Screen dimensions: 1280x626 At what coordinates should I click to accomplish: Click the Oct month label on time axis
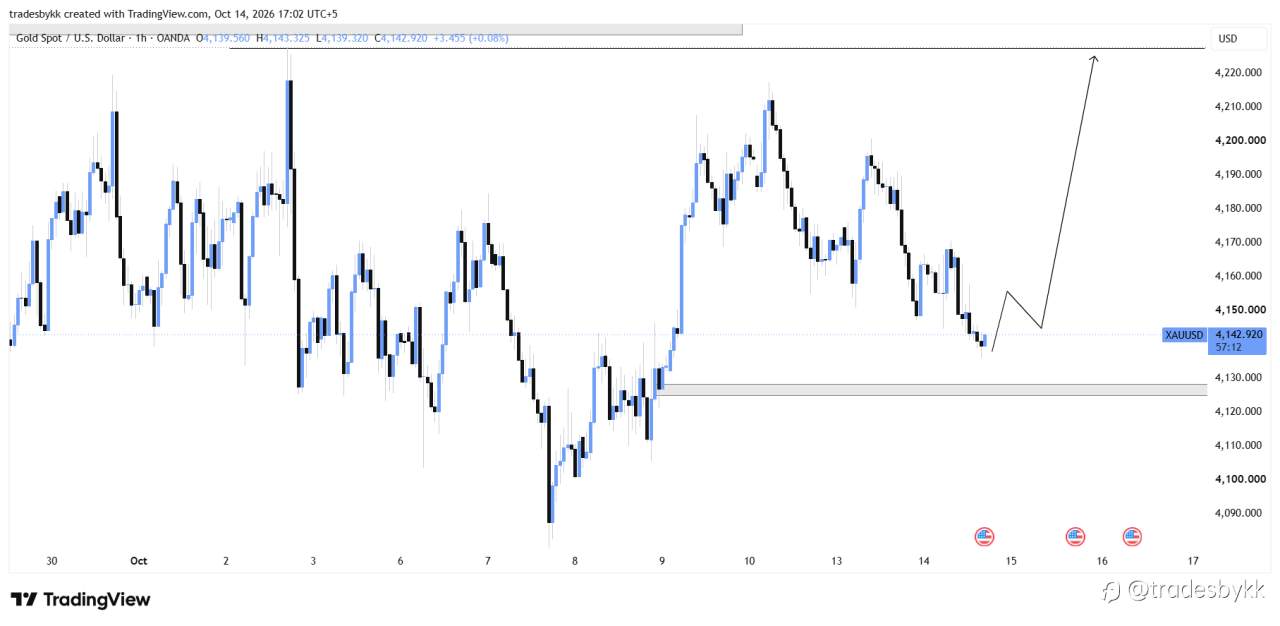point(139,562)
